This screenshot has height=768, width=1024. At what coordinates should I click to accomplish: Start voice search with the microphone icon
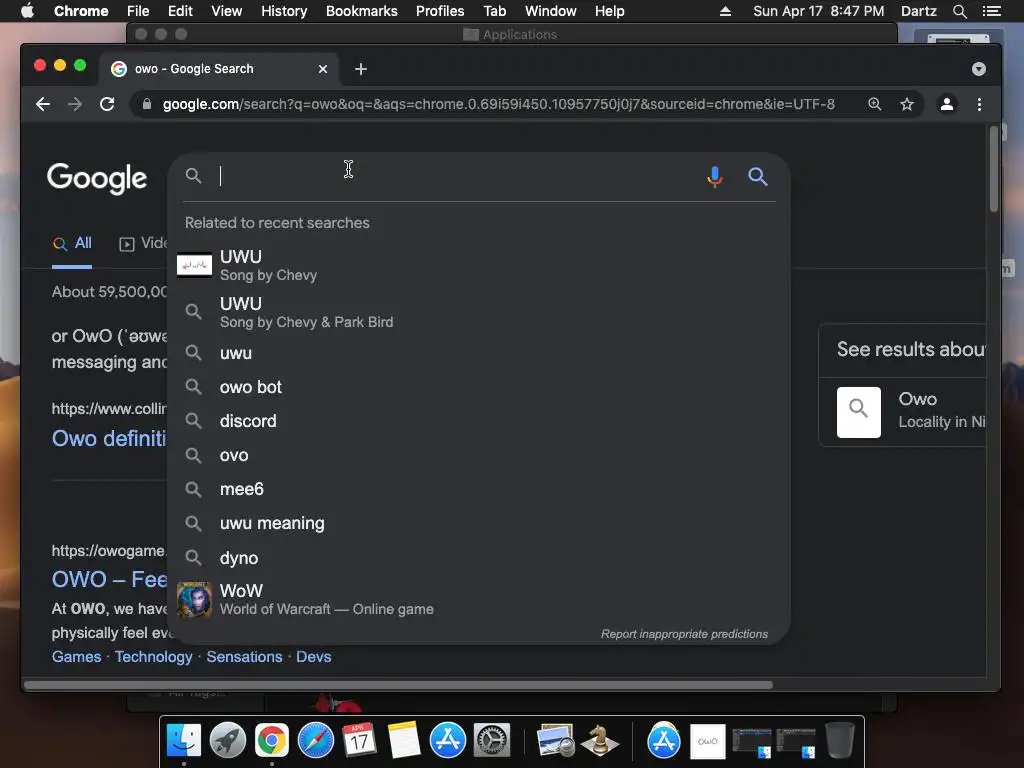715,176
